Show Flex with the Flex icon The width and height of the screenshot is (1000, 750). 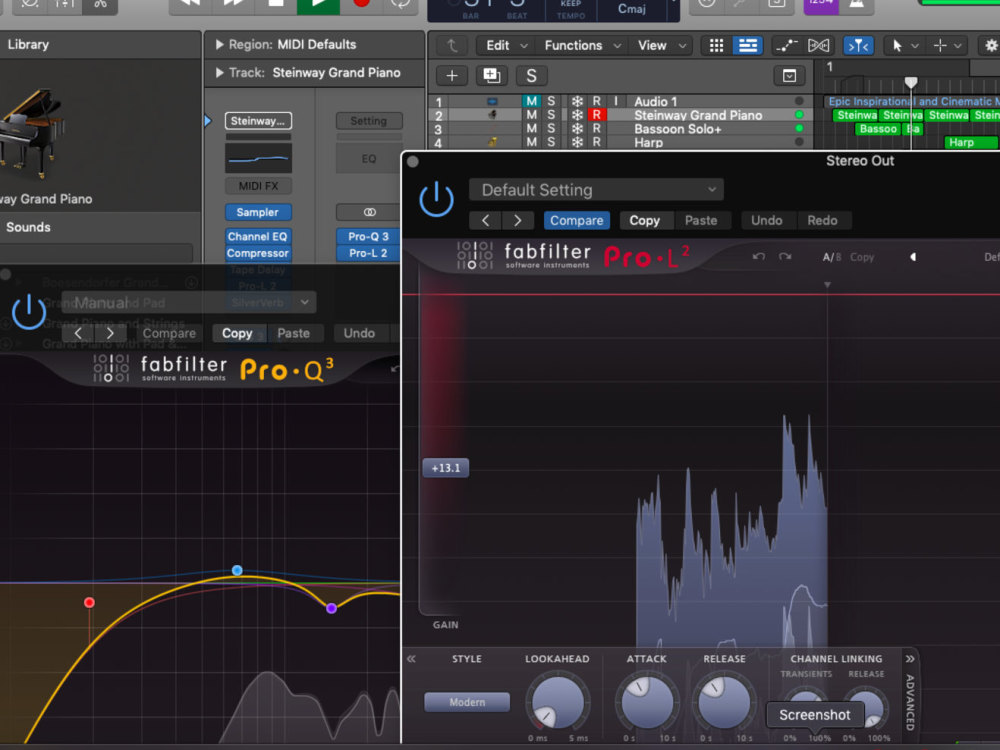click(x=818, y=45)
